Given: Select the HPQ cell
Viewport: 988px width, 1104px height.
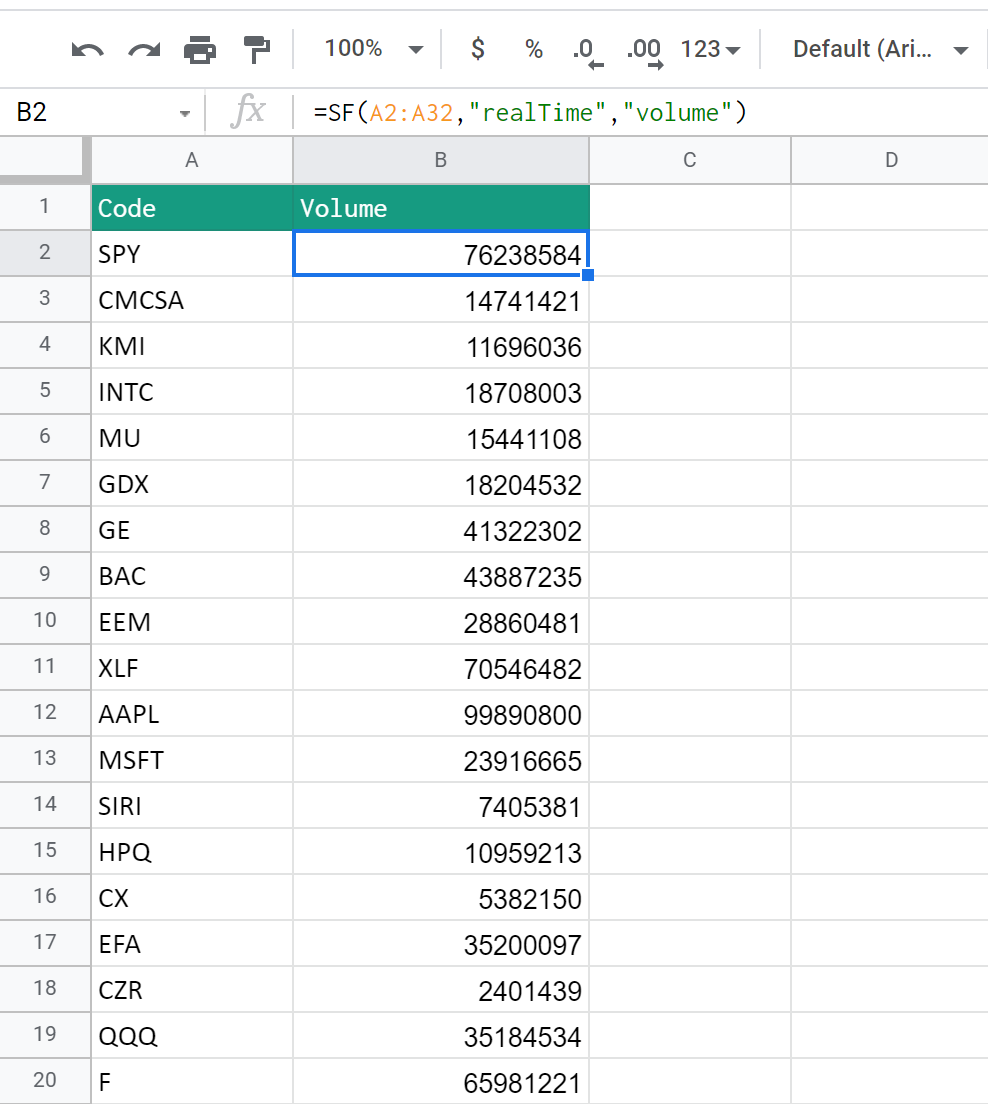Looking at the screenshot, I should click(x=192, y=851).
